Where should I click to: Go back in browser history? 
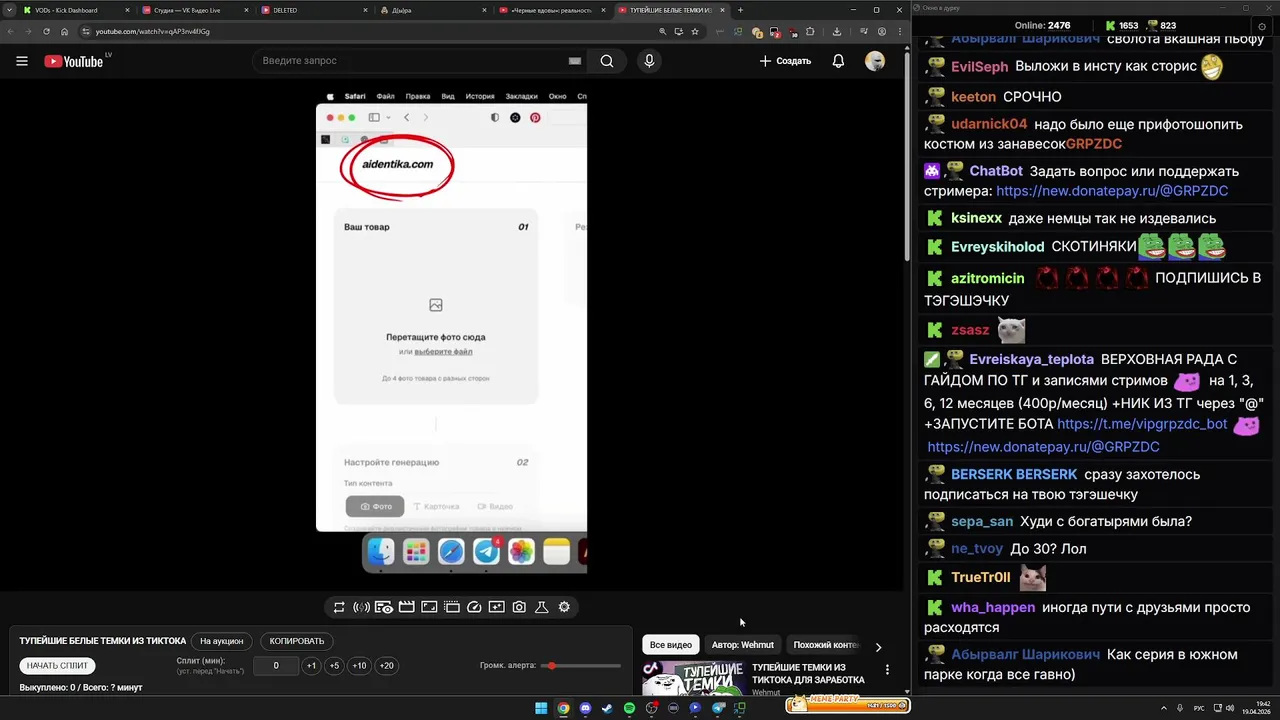point(10,31)
